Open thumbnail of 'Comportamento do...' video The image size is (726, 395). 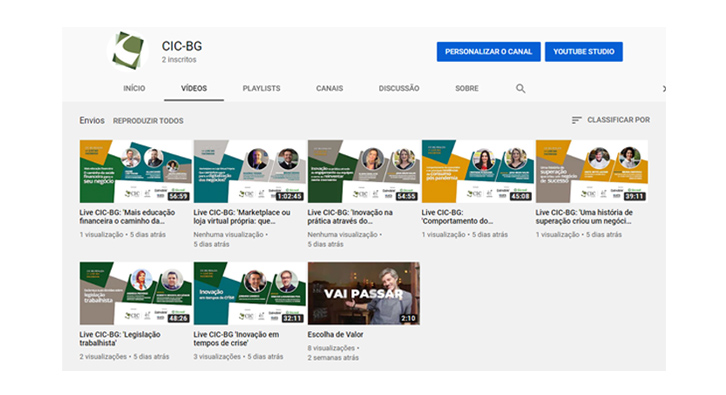click(x=477, y=171)
